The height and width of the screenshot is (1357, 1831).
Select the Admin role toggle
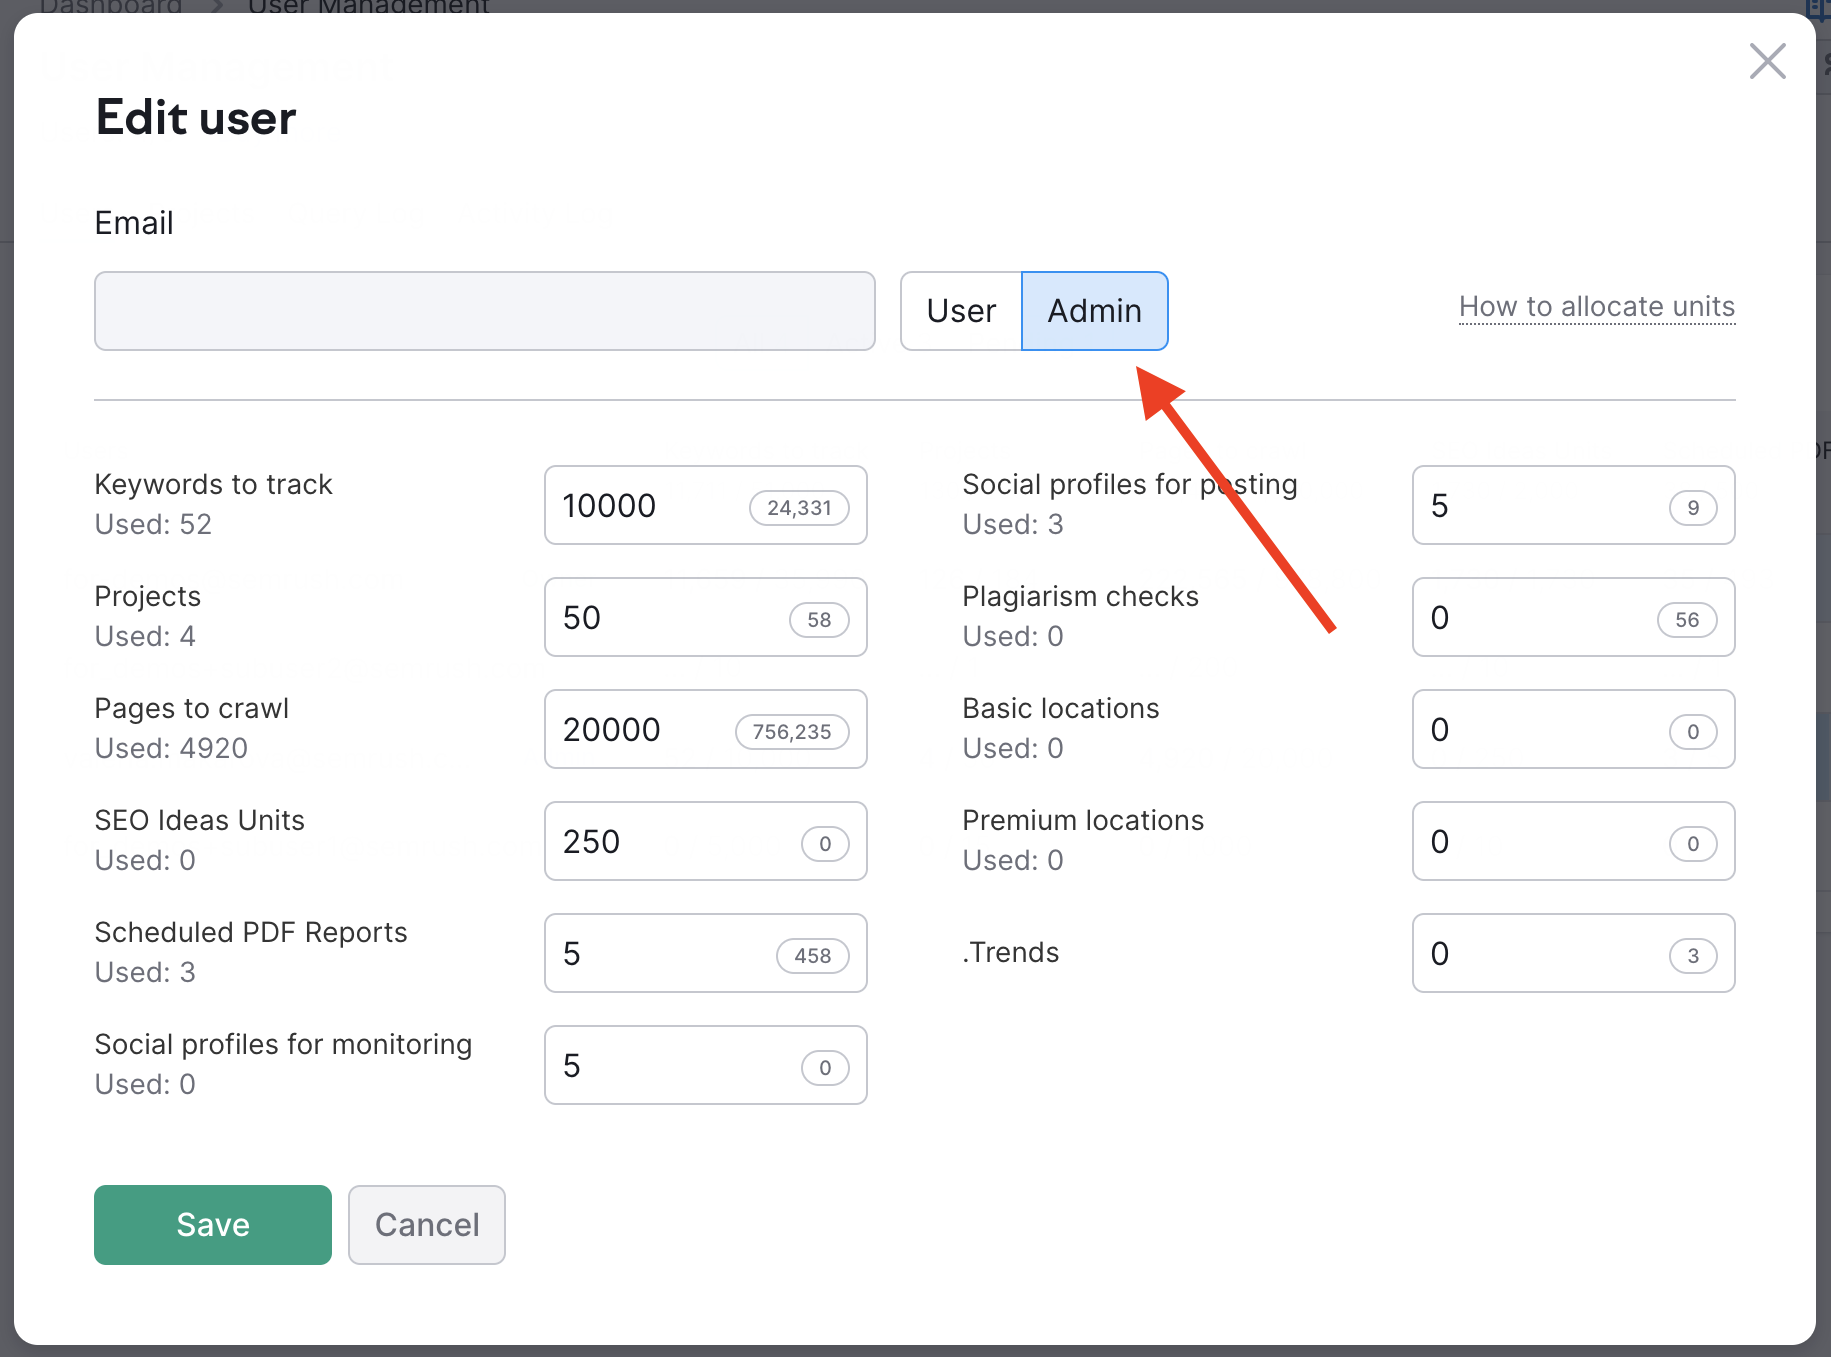1094,311
